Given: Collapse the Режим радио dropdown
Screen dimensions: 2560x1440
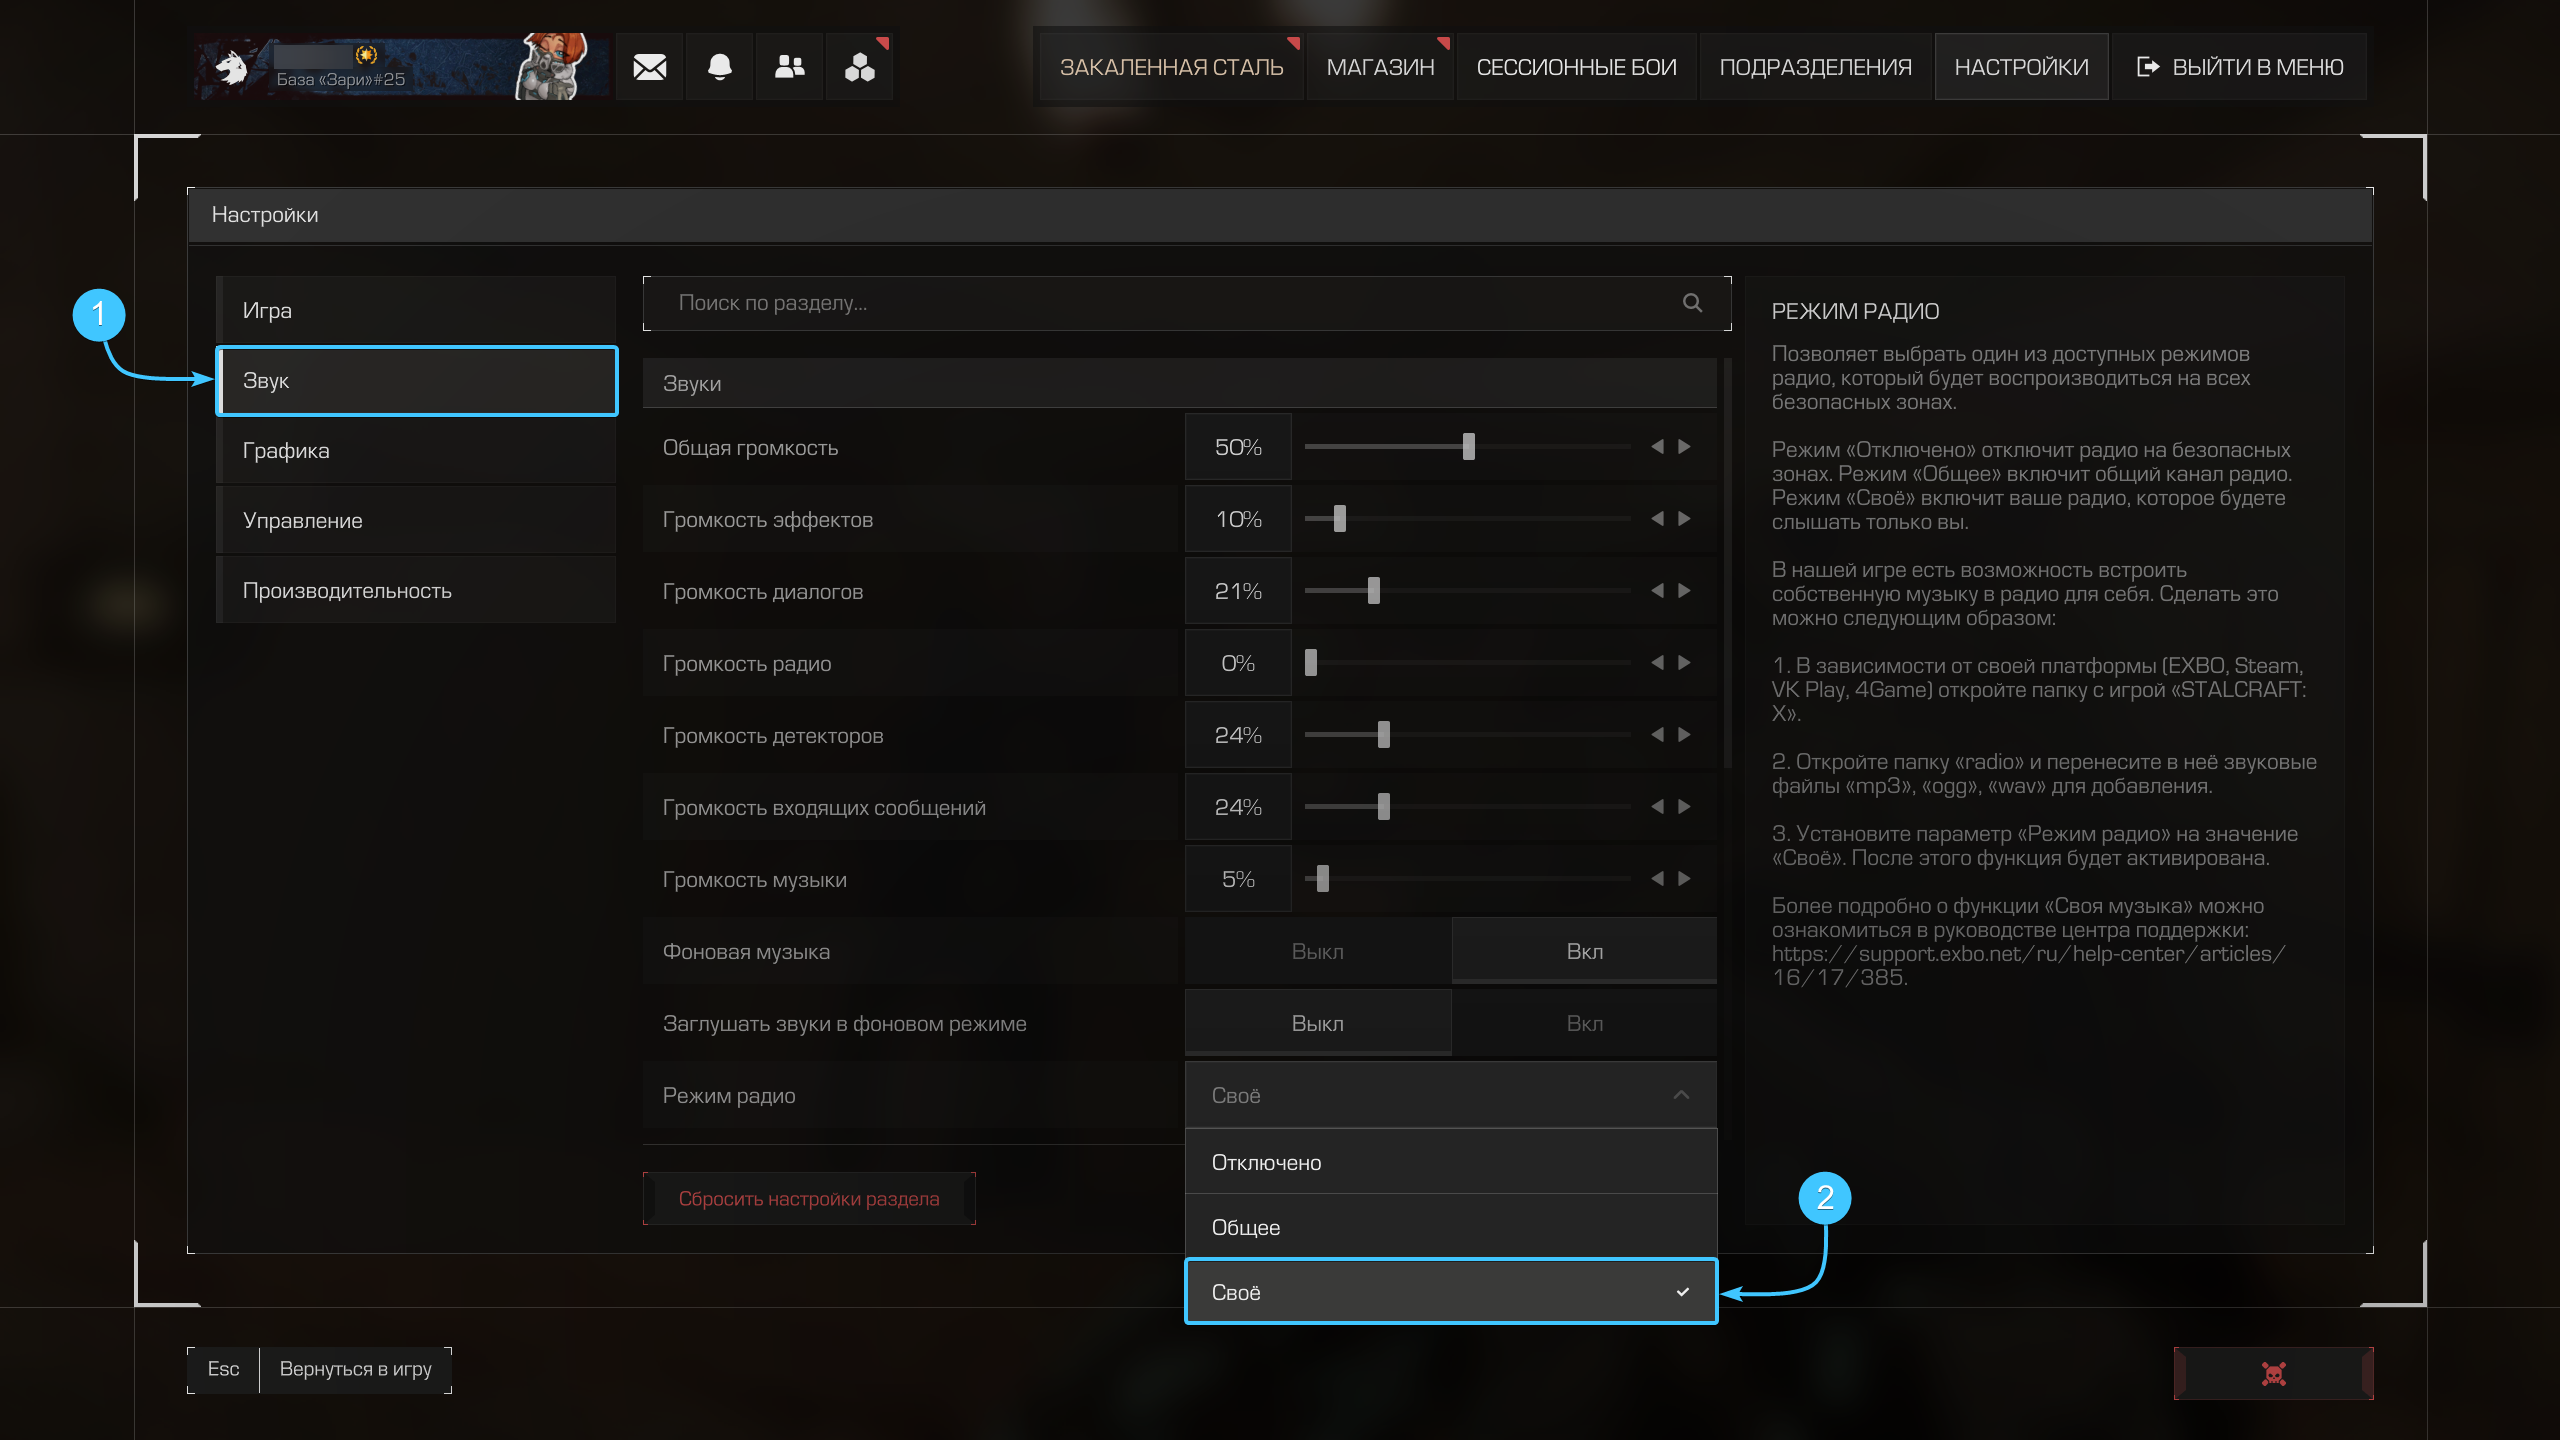Looking at the screenshot, I should pyautogui.click(x=1681, y=1095).
